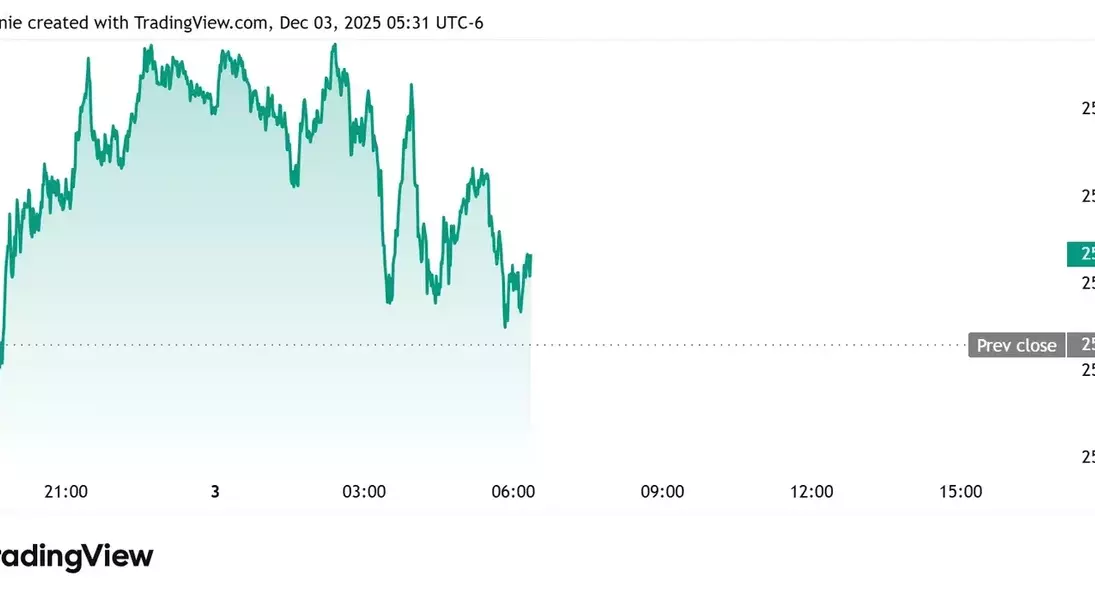
Task: Click the gray previous close price tag
Action: [x=1081, y=345]
